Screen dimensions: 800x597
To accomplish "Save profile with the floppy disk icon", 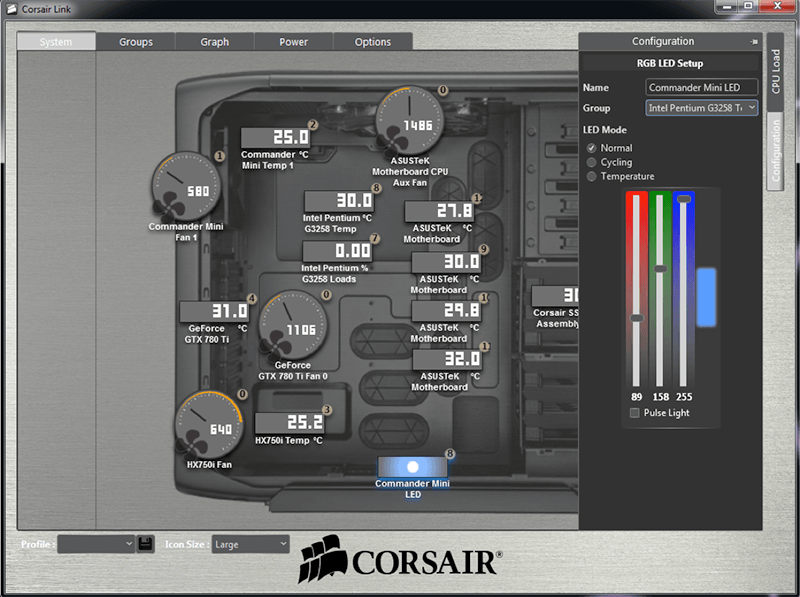I will 145,544.
